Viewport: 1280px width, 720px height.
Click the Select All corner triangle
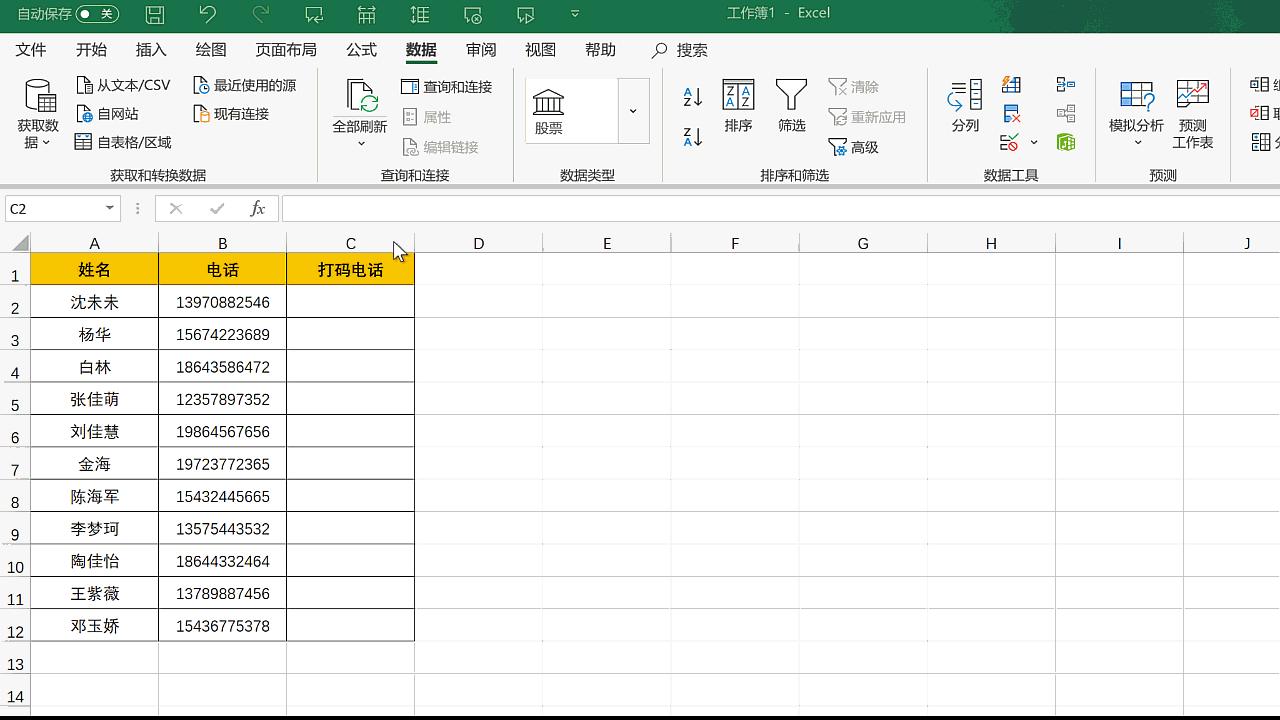[19, 243]
